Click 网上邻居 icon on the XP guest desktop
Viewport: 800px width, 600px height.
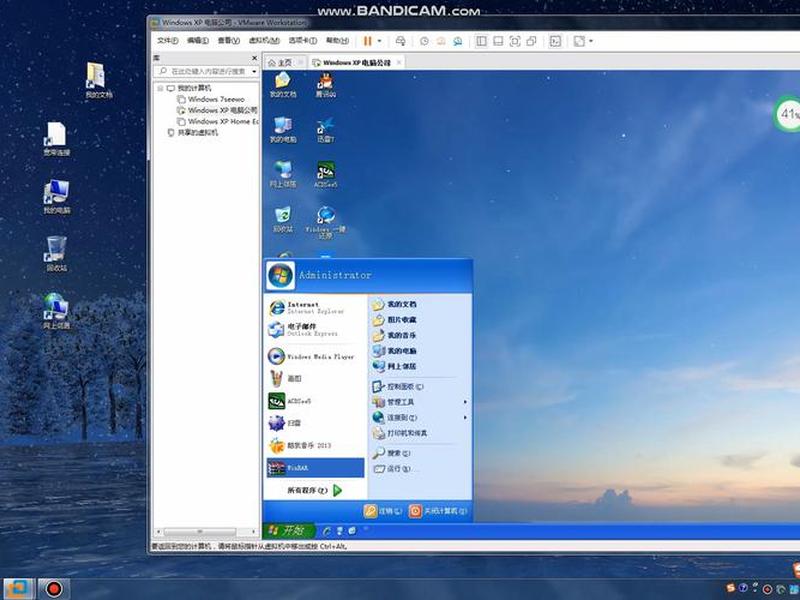pos(283,174)
